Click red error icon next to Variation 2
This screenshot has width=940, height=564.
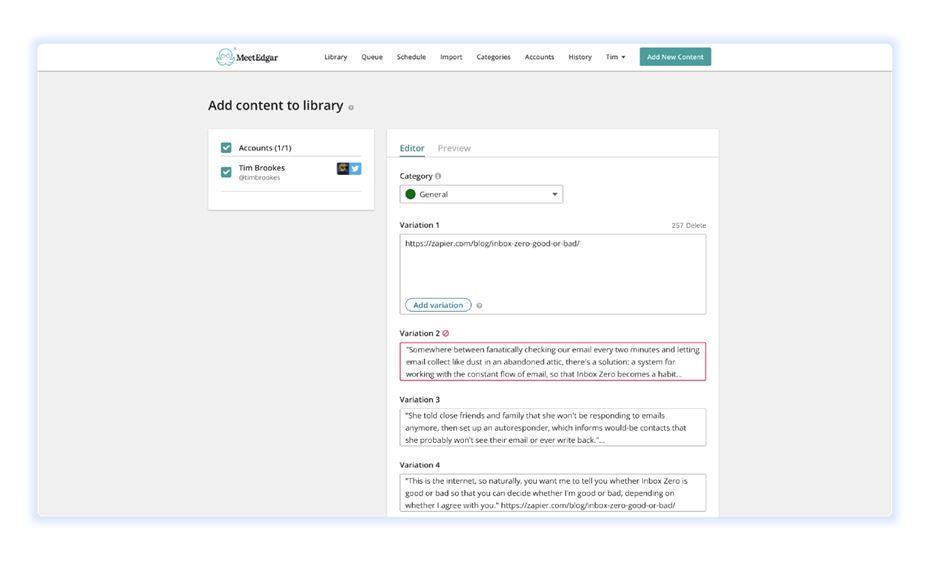(446, 334)
